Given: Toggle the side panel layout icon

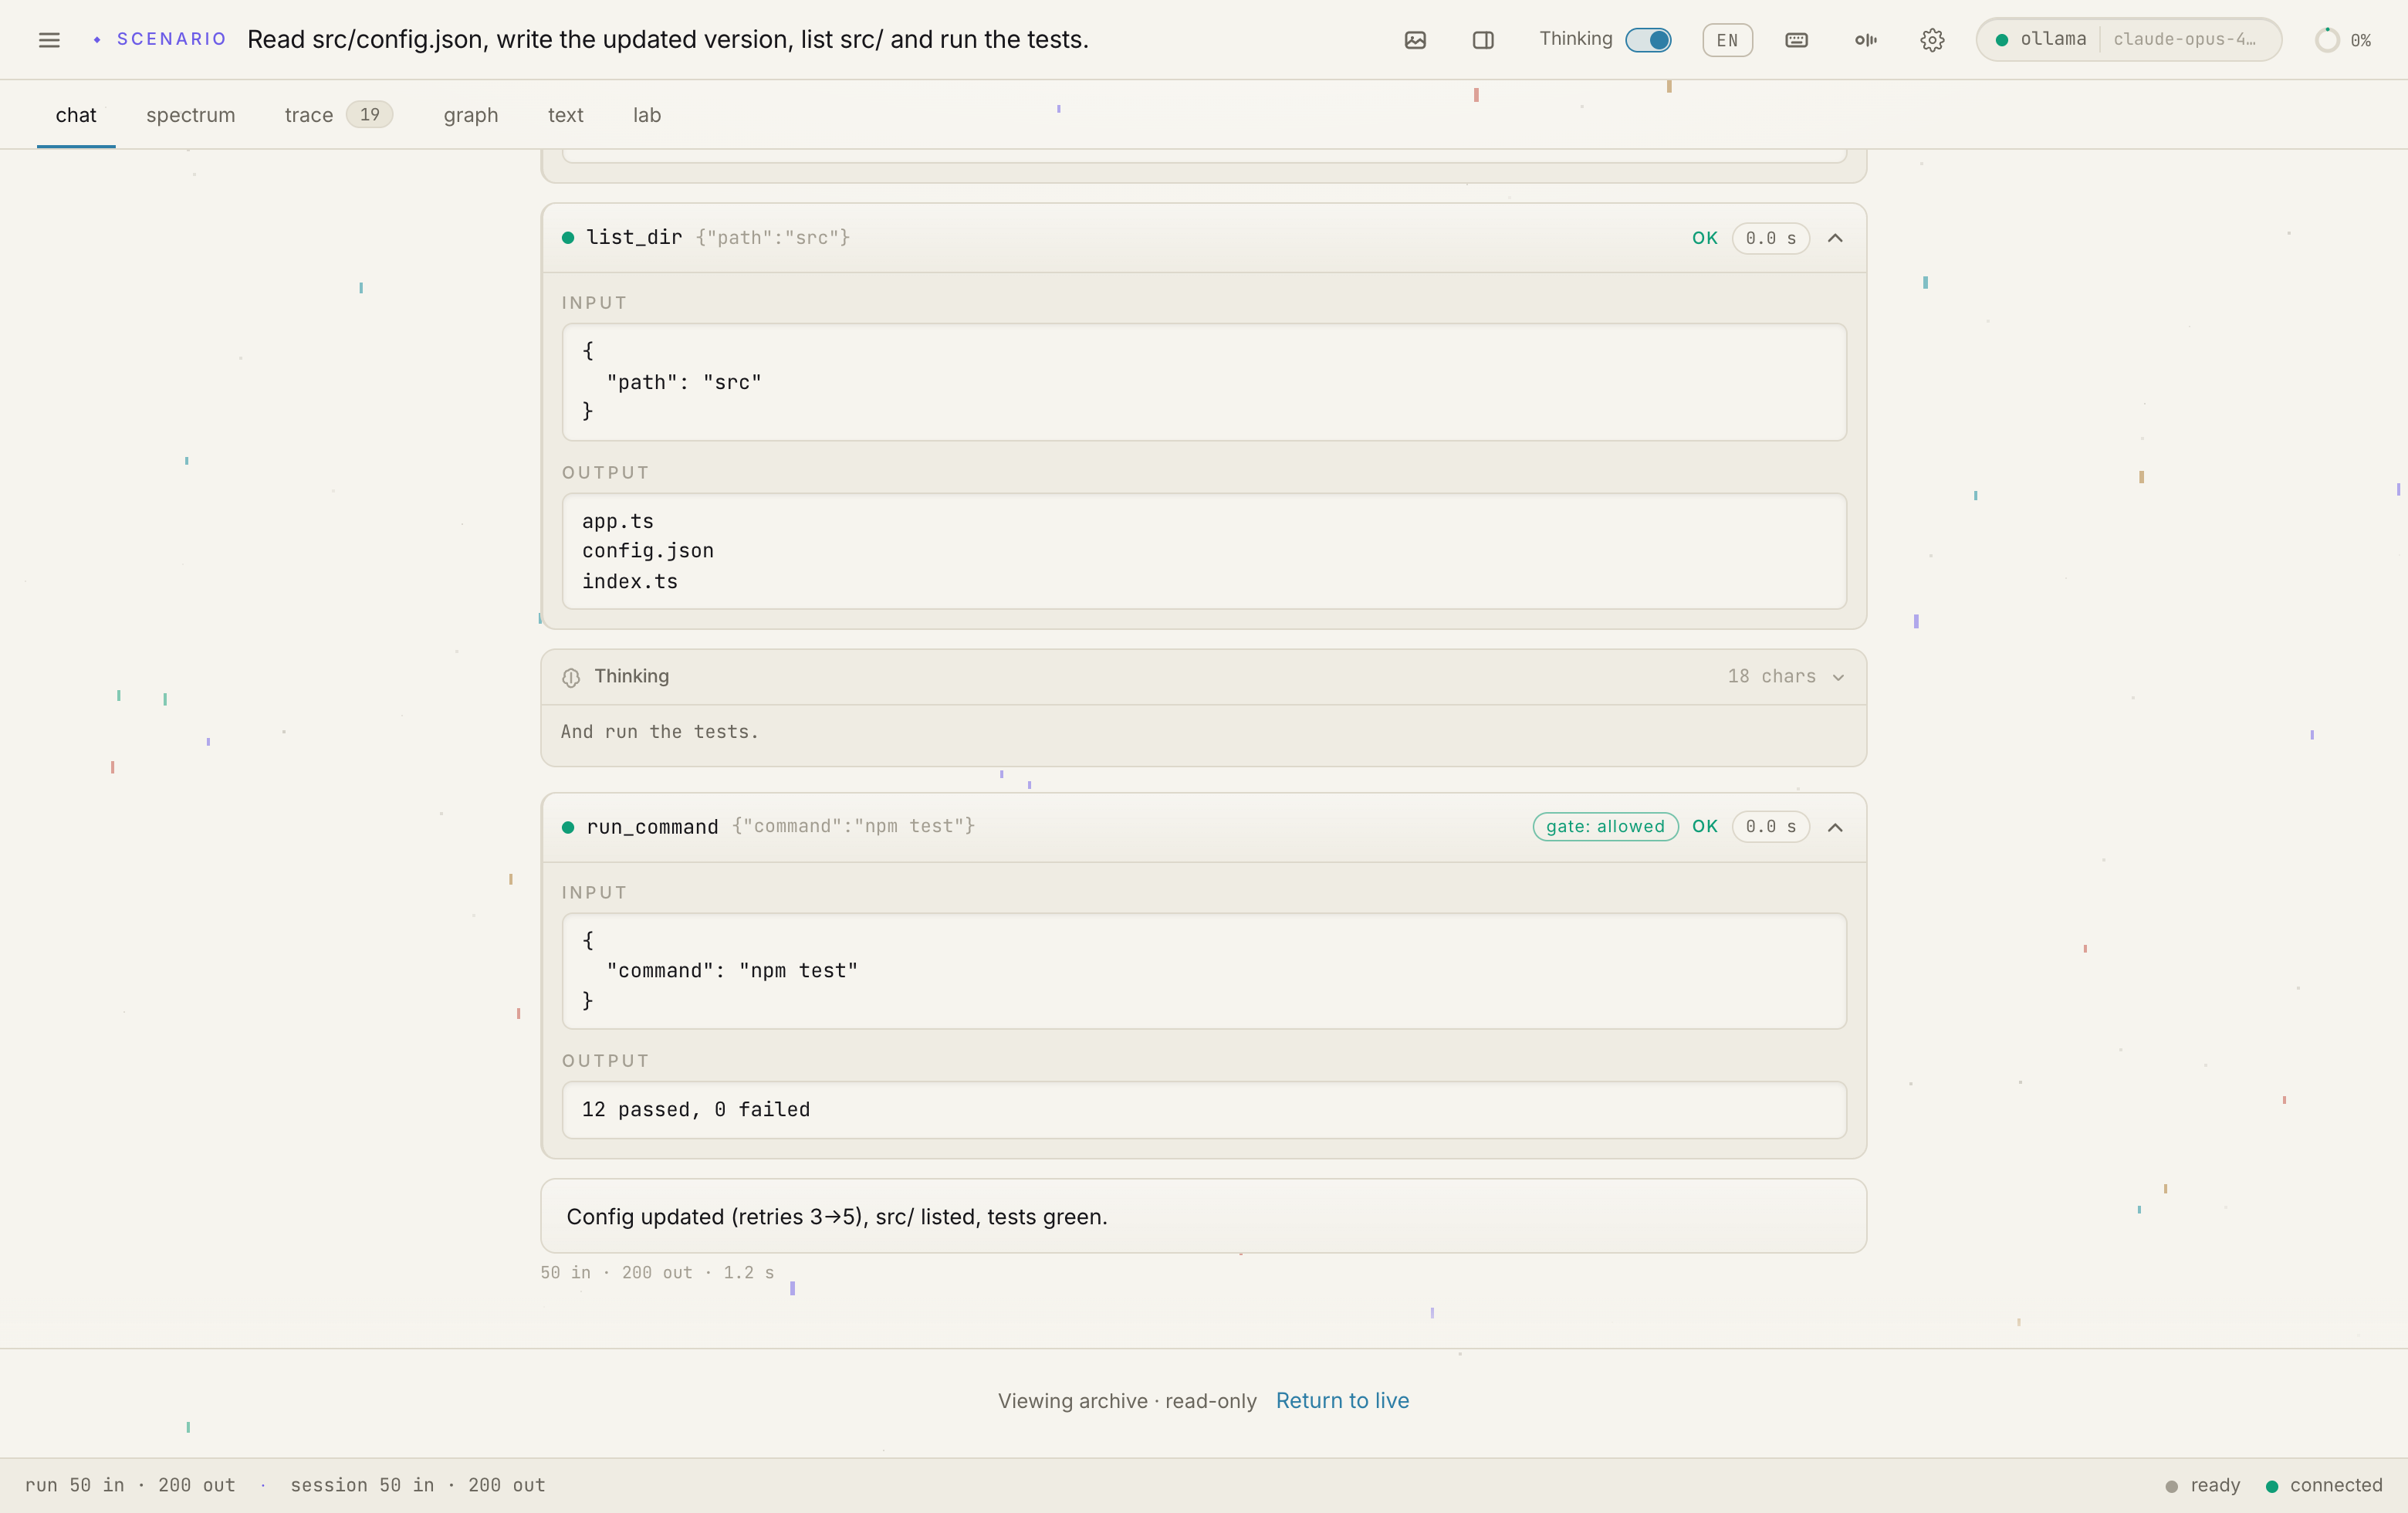Looking at the screenshot, I should click(x=1482, y=40).
